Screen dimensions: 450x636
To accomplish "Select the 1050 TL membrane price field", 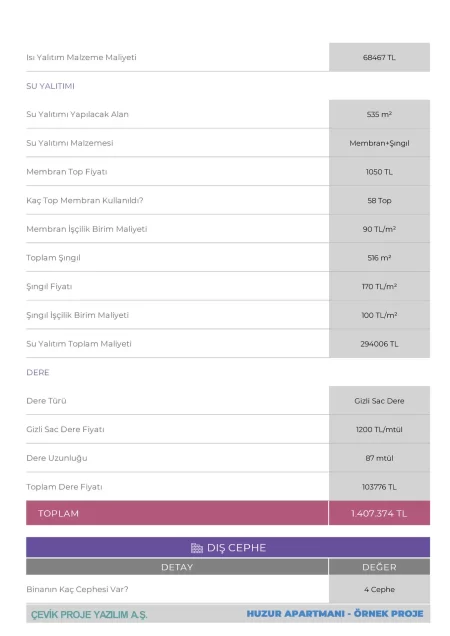I will coord(379,172).
